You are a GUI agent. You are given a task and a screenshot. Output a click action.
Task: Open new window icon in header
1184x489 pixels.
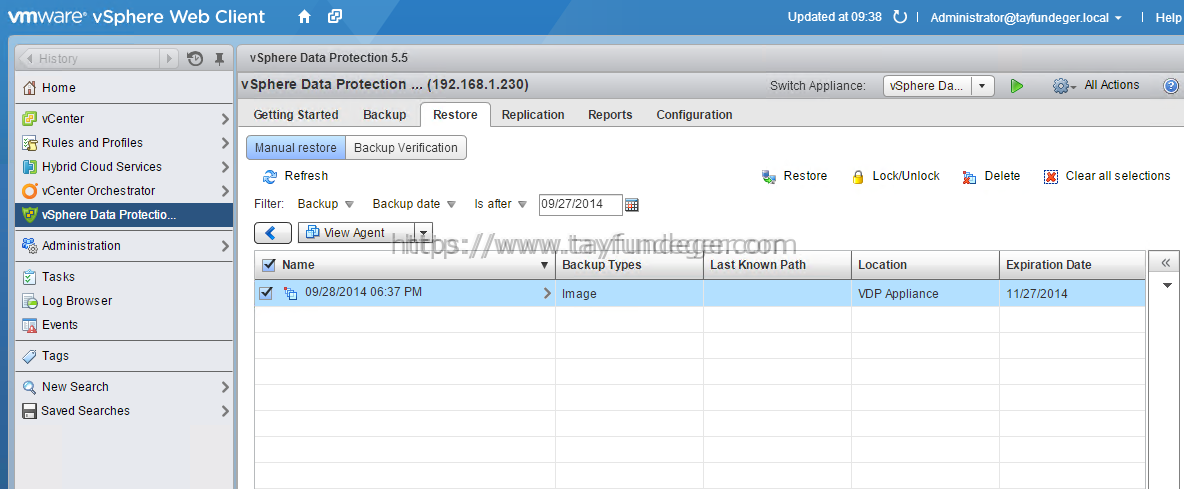pyautogui.click(x=335, y=17)
